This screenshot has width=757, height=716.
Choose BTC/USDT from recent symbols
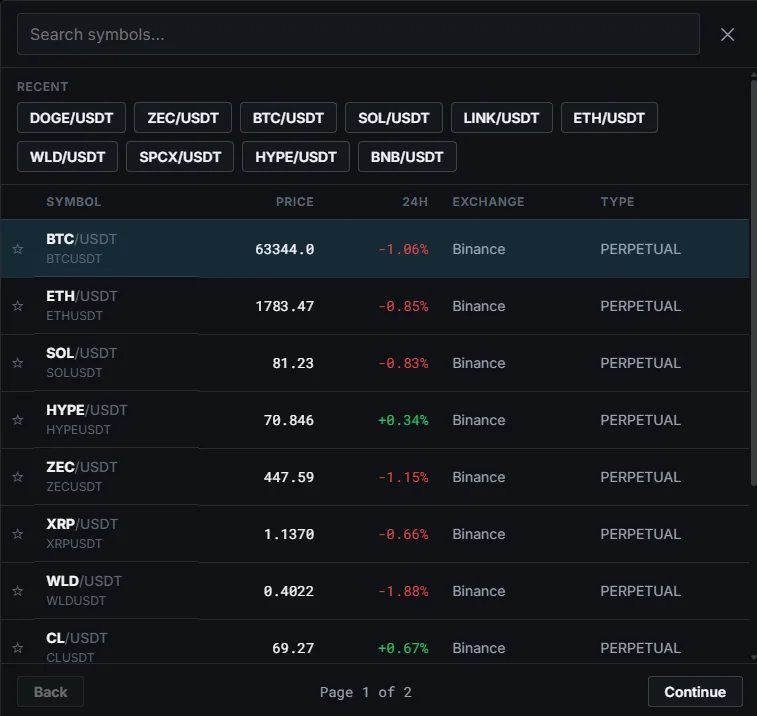(288, 117)
